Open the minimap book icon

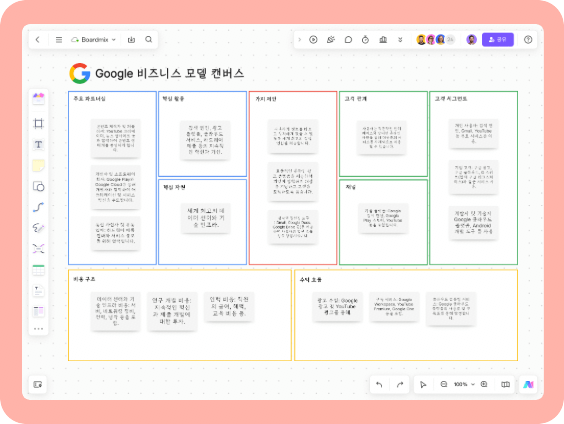[505, 384]
